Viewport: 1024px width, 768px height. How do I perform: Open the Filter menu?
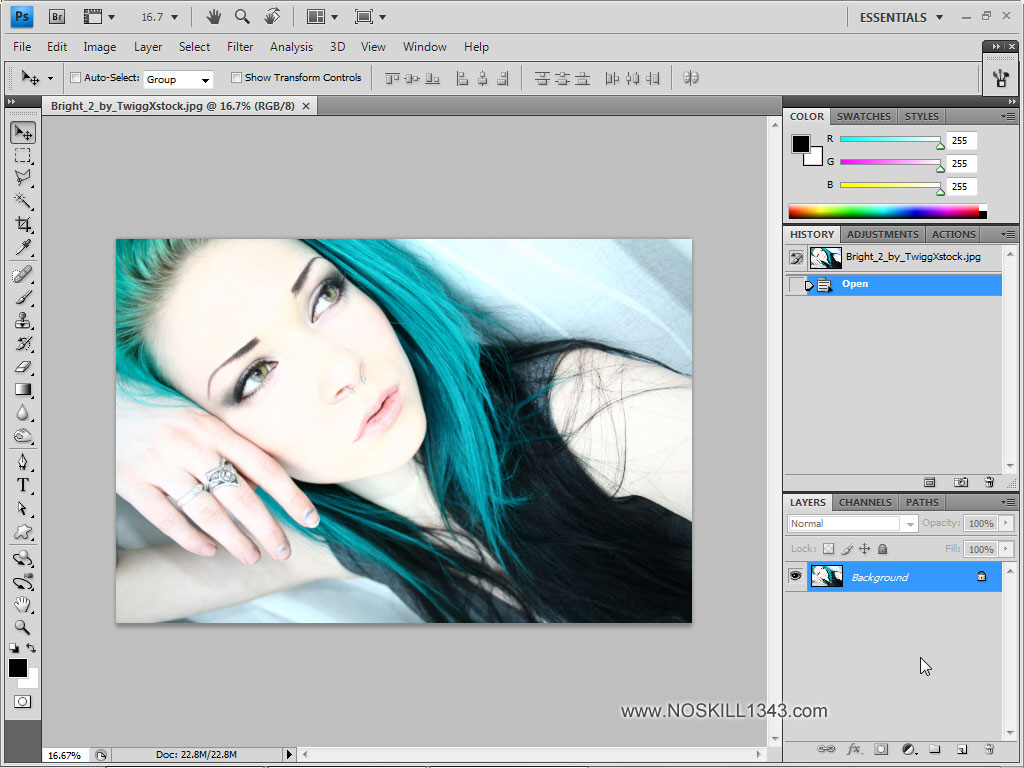(240, 47)
